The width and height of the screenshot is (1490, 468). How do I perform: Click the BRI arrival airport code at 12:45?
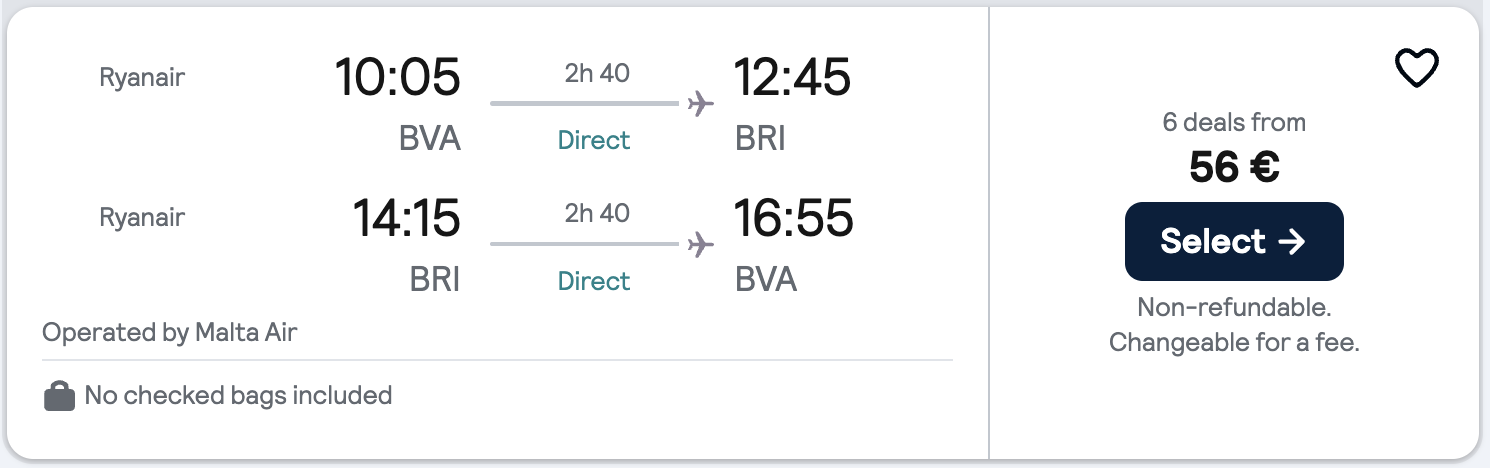click(x=760, y=139)
